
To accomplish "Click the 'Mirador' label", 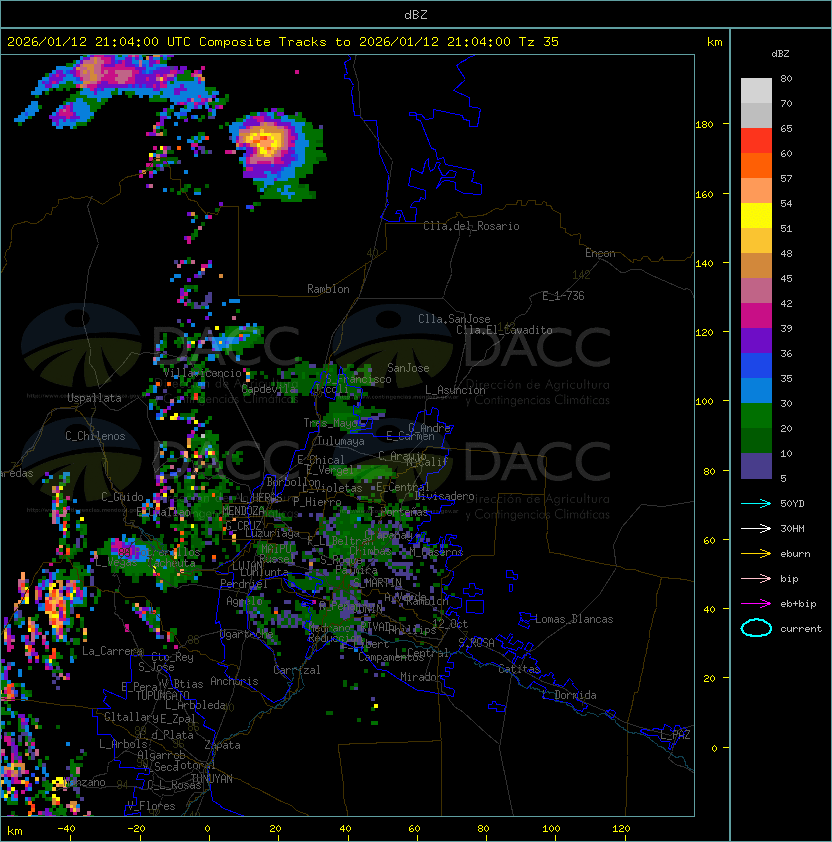I will click(421, 677).
